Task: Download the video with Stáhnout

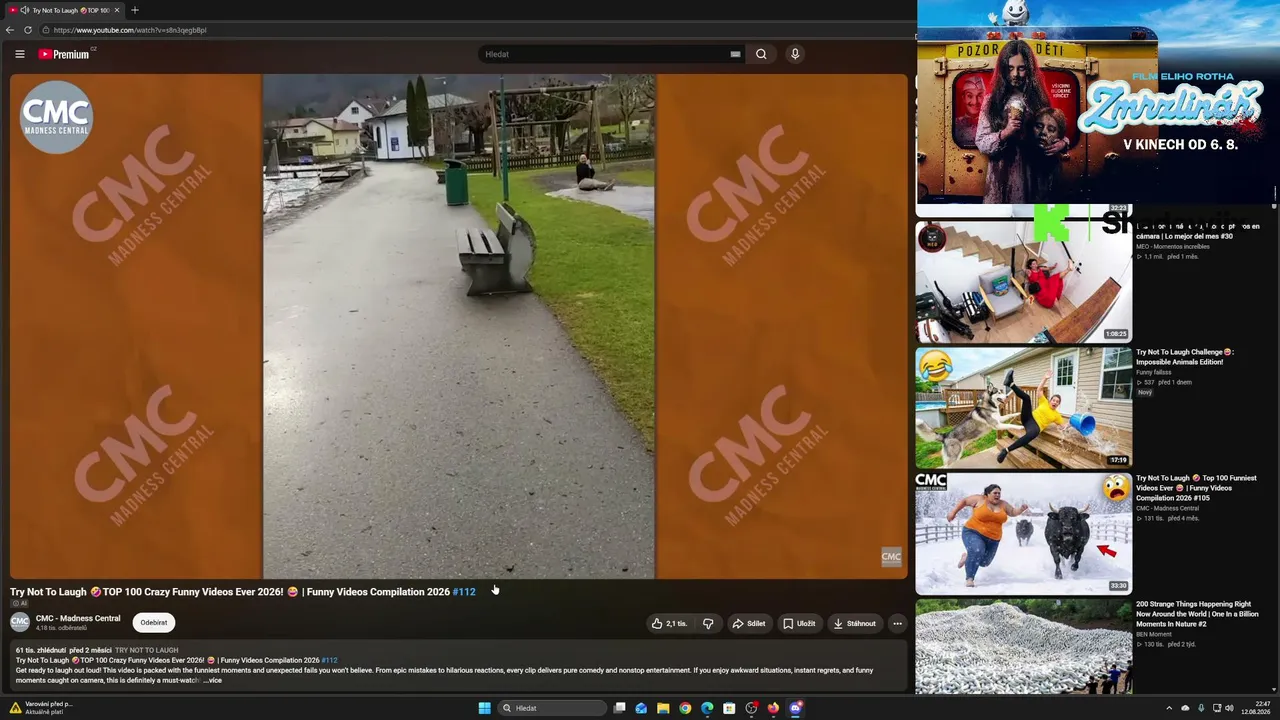Action: (854, 623)
